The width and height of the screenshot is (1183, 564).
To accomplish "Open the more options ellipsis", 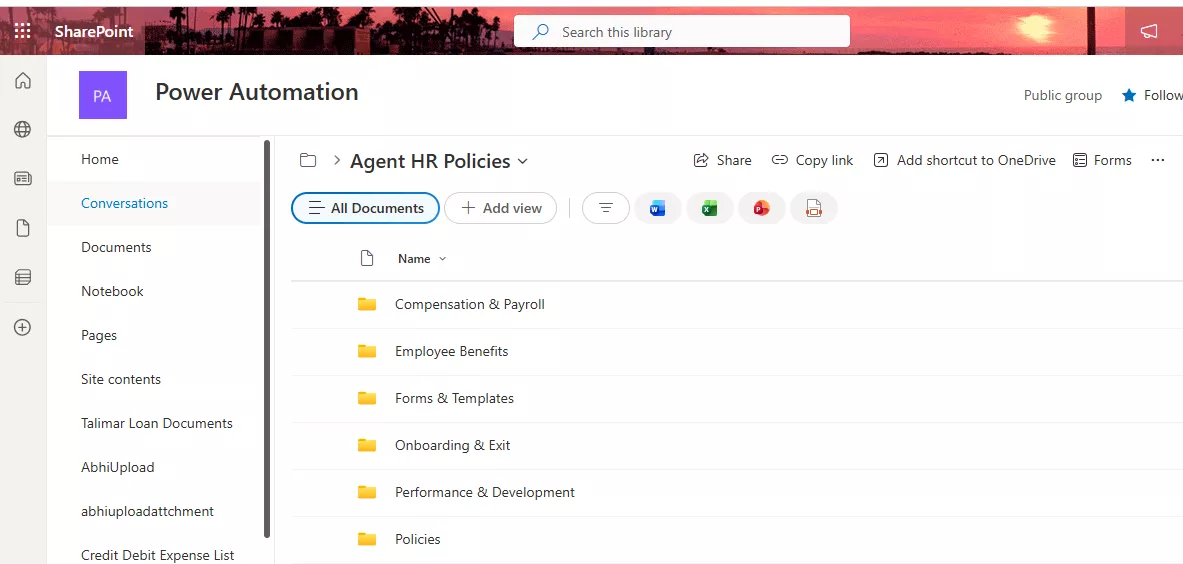I will (1158, 160).
